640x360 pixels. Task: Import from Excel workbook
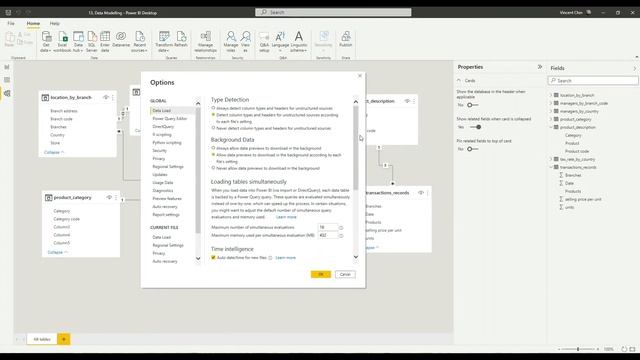point(62,42)
